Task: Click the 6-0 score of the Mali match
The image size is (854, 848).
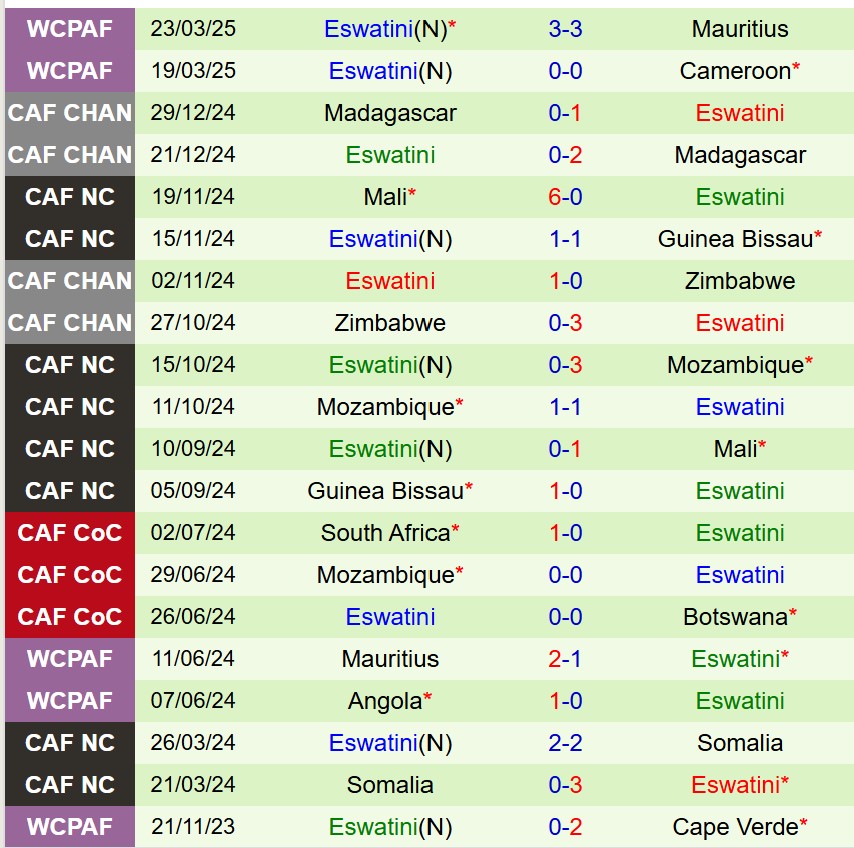Action: pyautogui.click(x=565, y=197)
